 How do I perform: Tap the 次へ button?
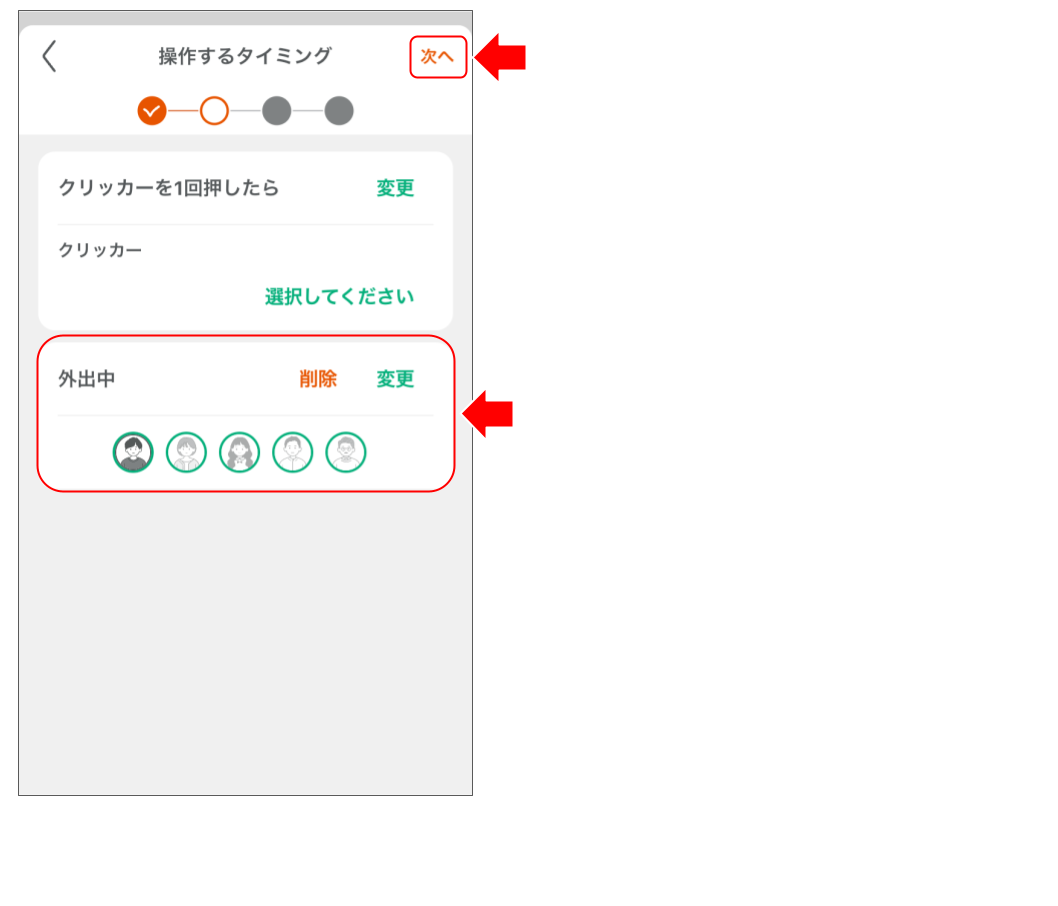[x=437, y=57]
